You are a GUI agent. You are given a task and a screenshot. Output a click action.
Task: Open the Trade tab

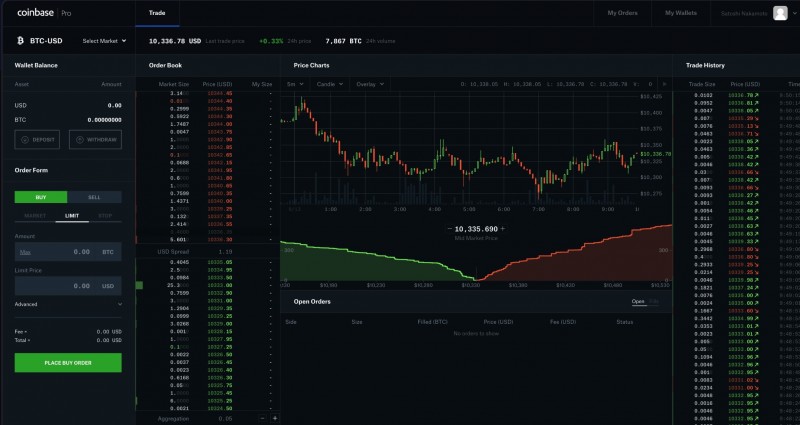157,13
